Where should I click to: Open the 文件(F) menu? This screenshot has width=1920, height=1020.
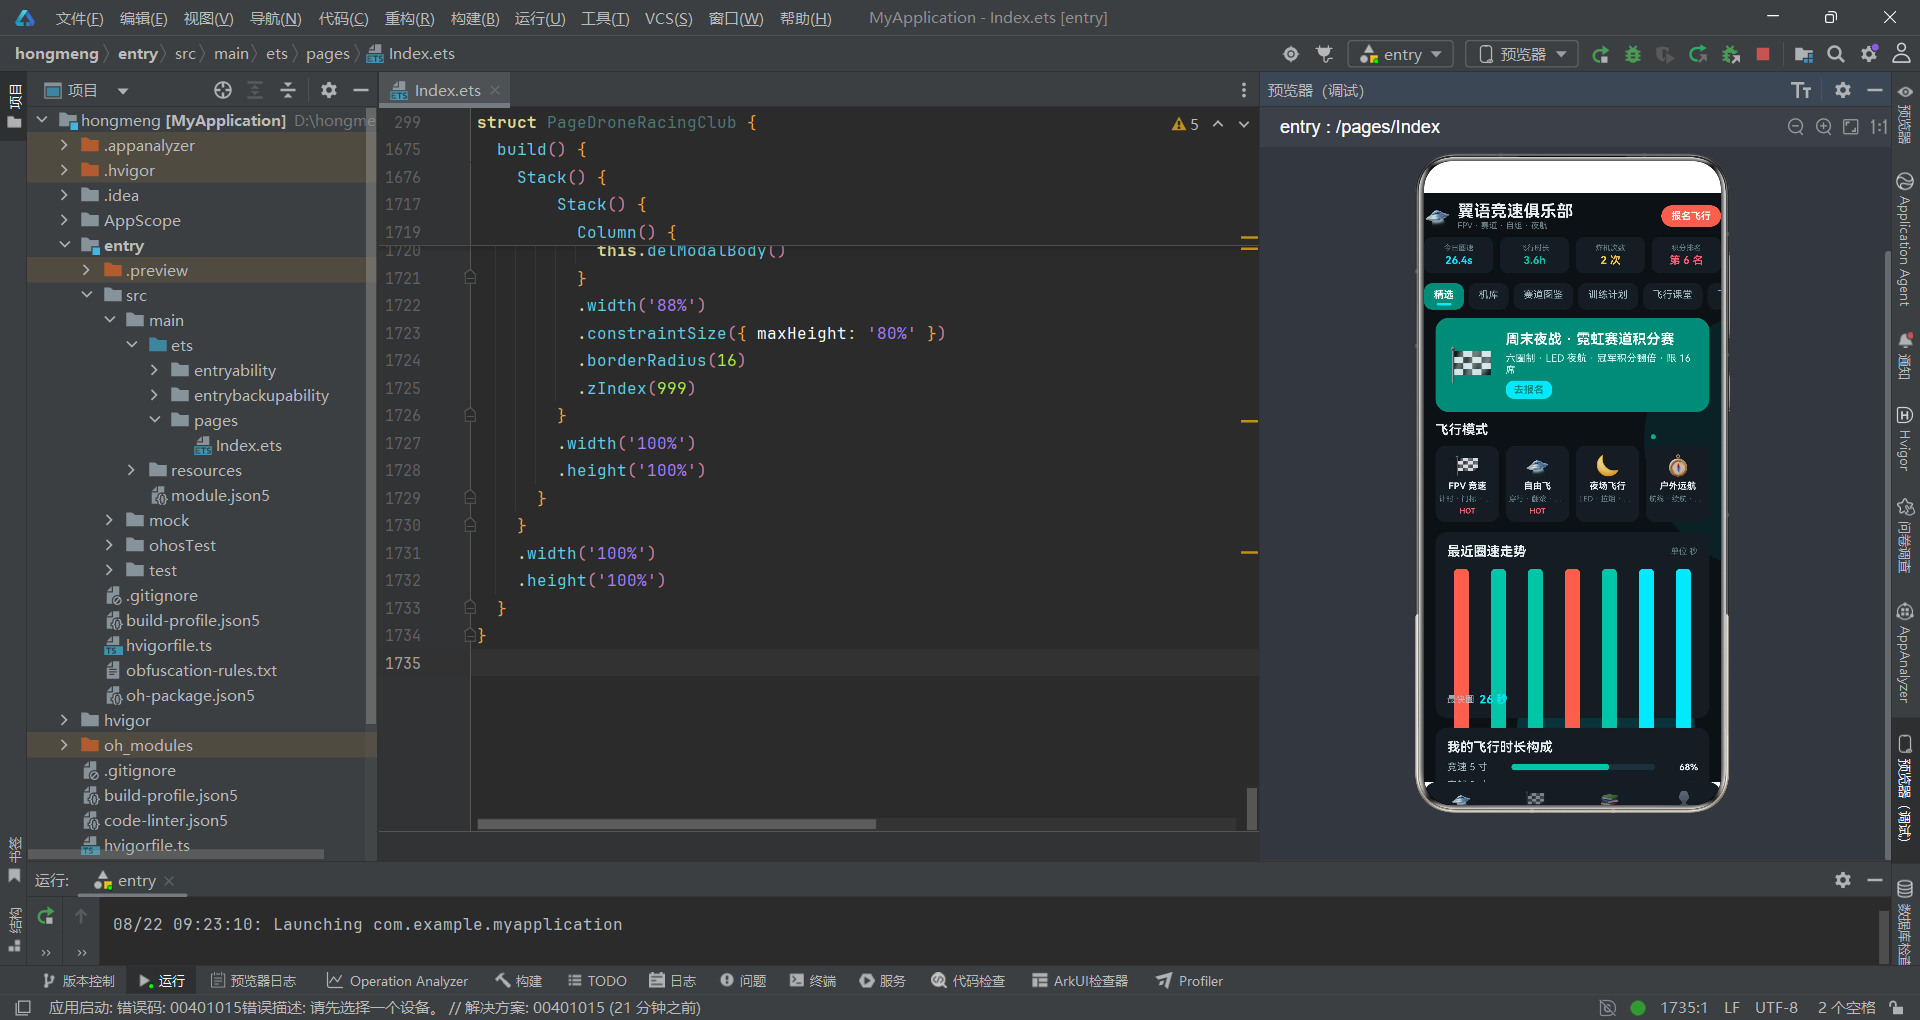pos(79,18)
